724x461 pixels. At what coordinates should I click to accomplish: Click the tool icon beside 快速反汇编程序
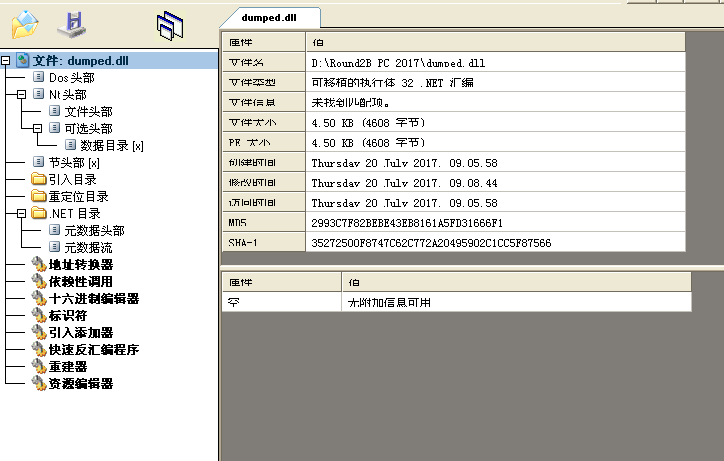[39, 350]
